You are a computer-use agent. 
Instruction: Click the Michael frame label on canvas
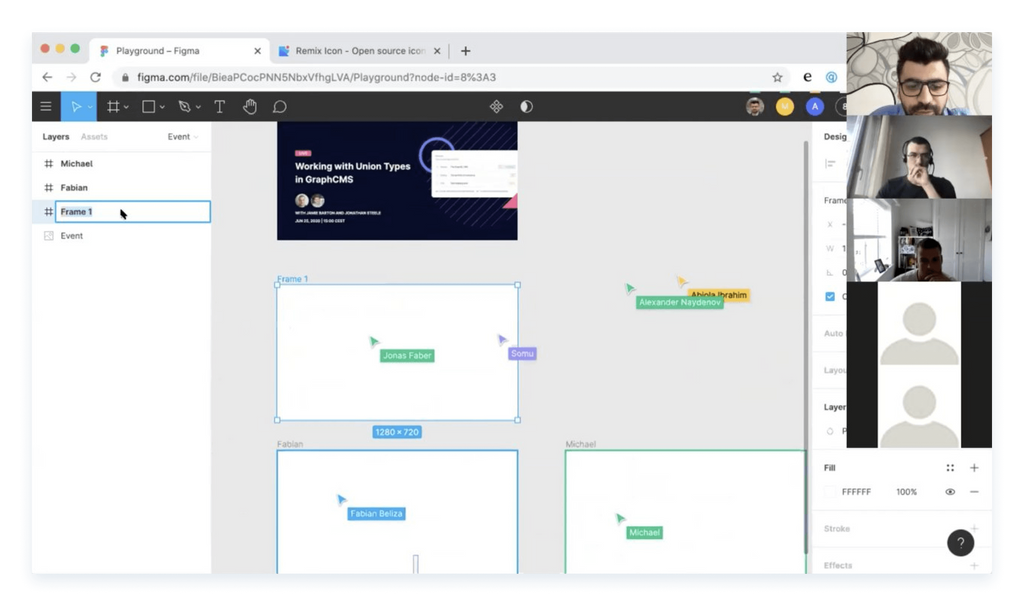click(x=581, y=444)
